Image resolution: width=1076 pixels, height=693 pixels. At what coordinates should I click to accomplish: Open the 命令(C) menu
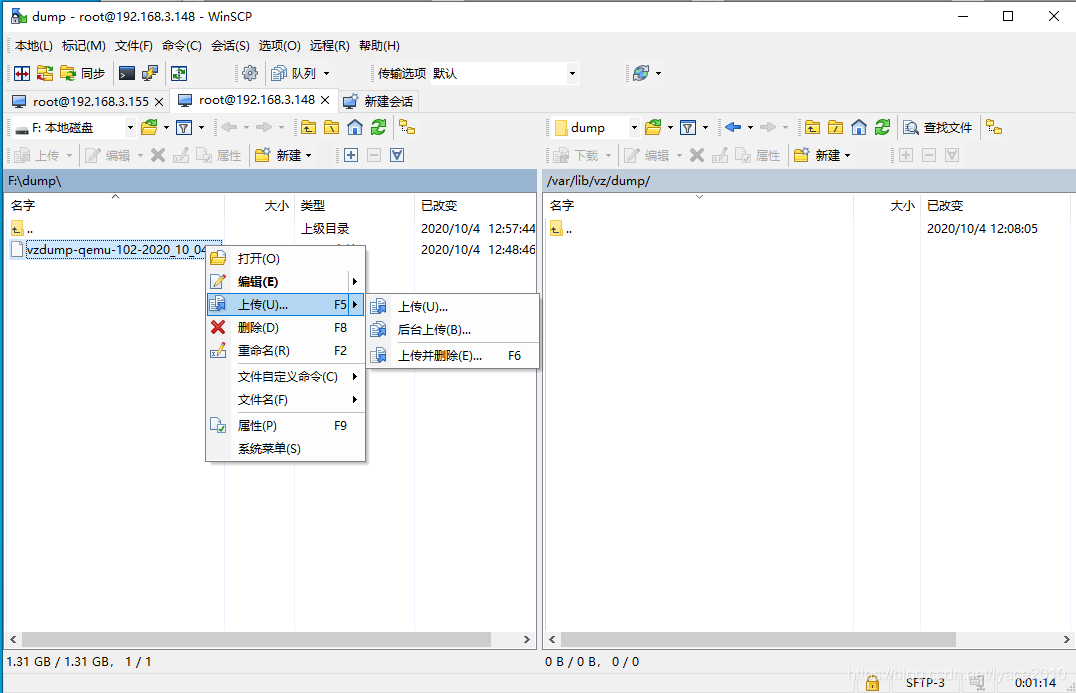[x=182, y=46]
